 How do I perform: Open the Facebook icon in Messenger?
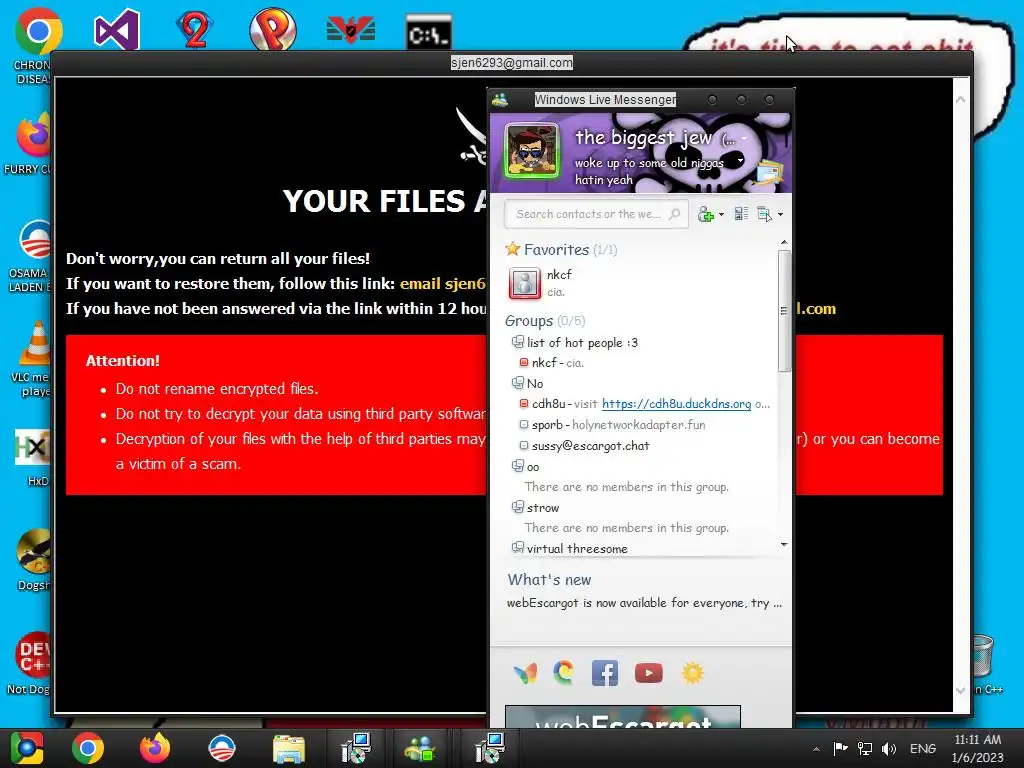605,673
